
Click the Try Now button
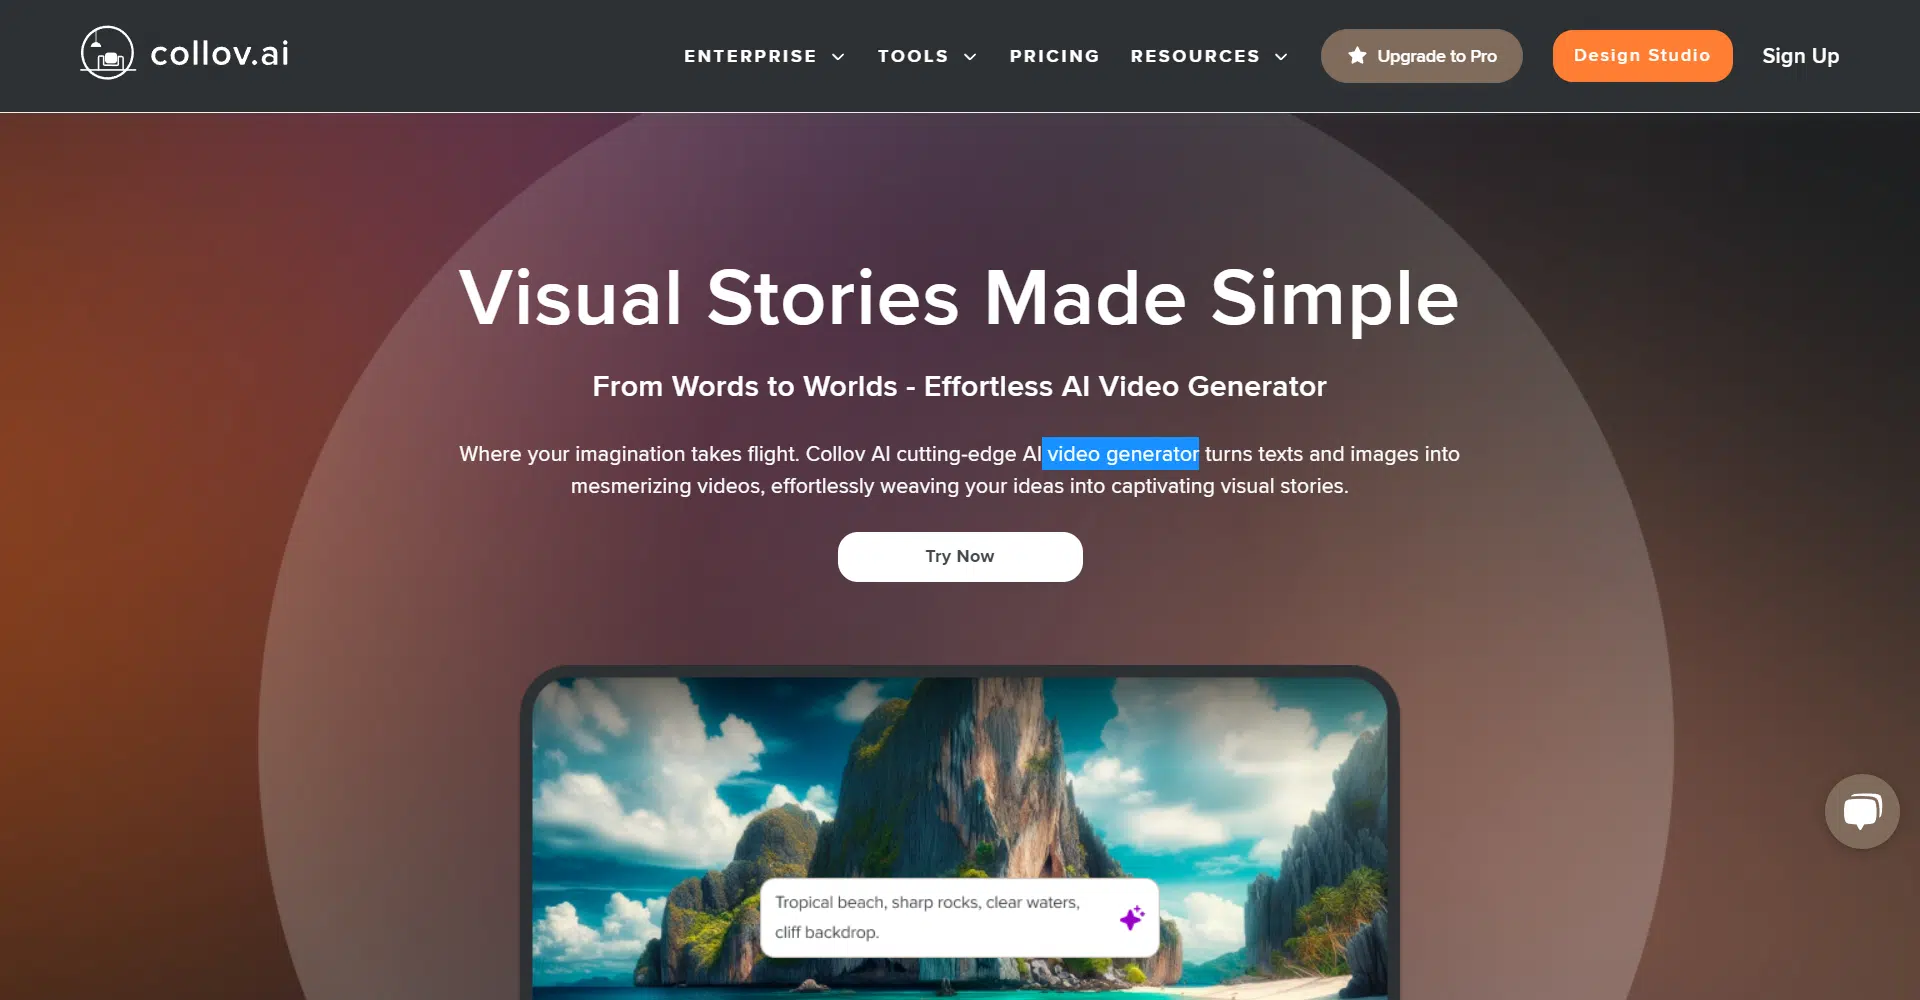(960, 557)
